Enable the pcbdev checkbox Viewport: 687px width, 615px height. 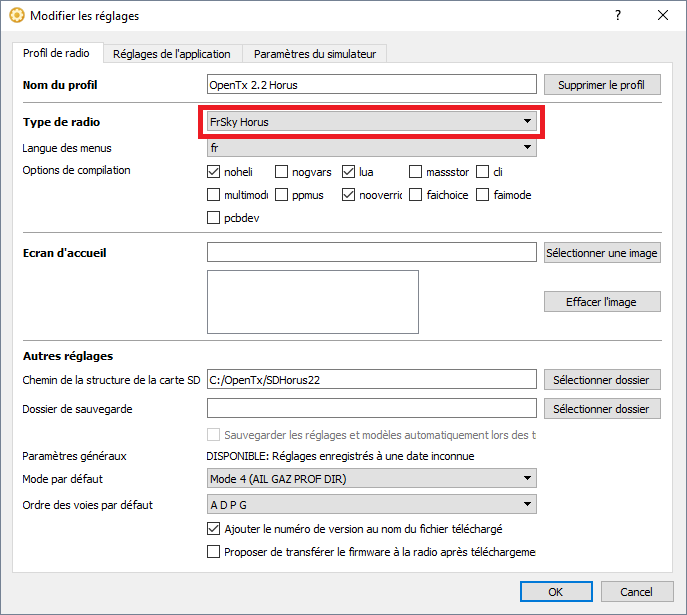pos(213,217)
